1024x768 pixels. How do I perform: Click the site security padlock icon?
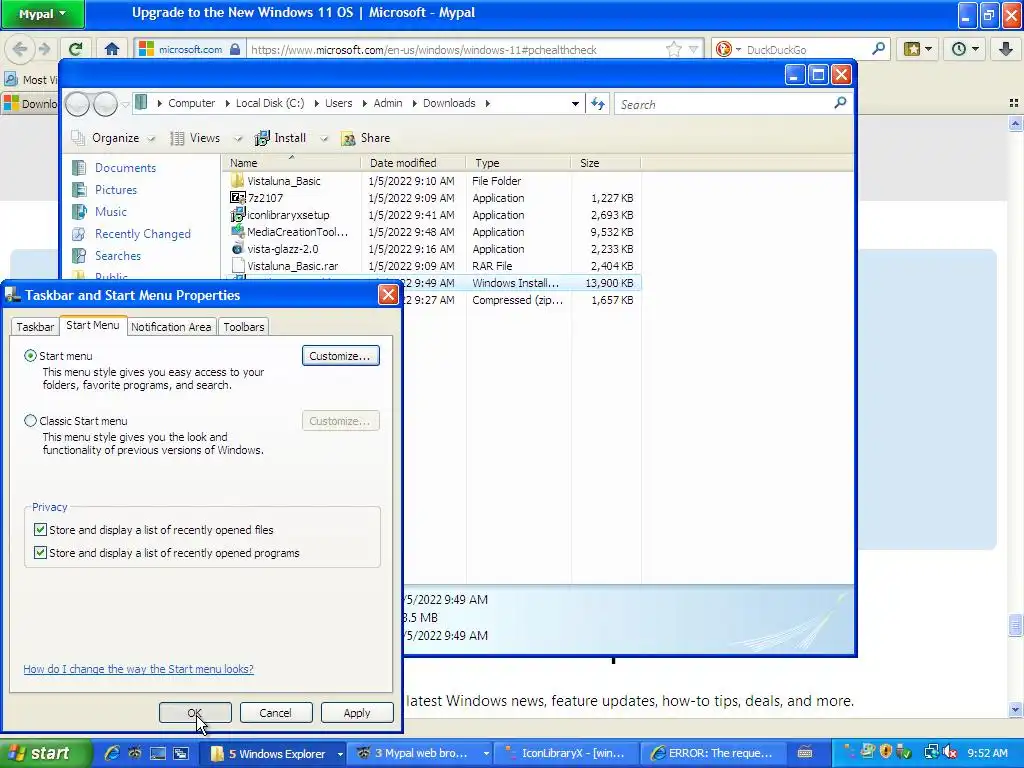[235, 49]
